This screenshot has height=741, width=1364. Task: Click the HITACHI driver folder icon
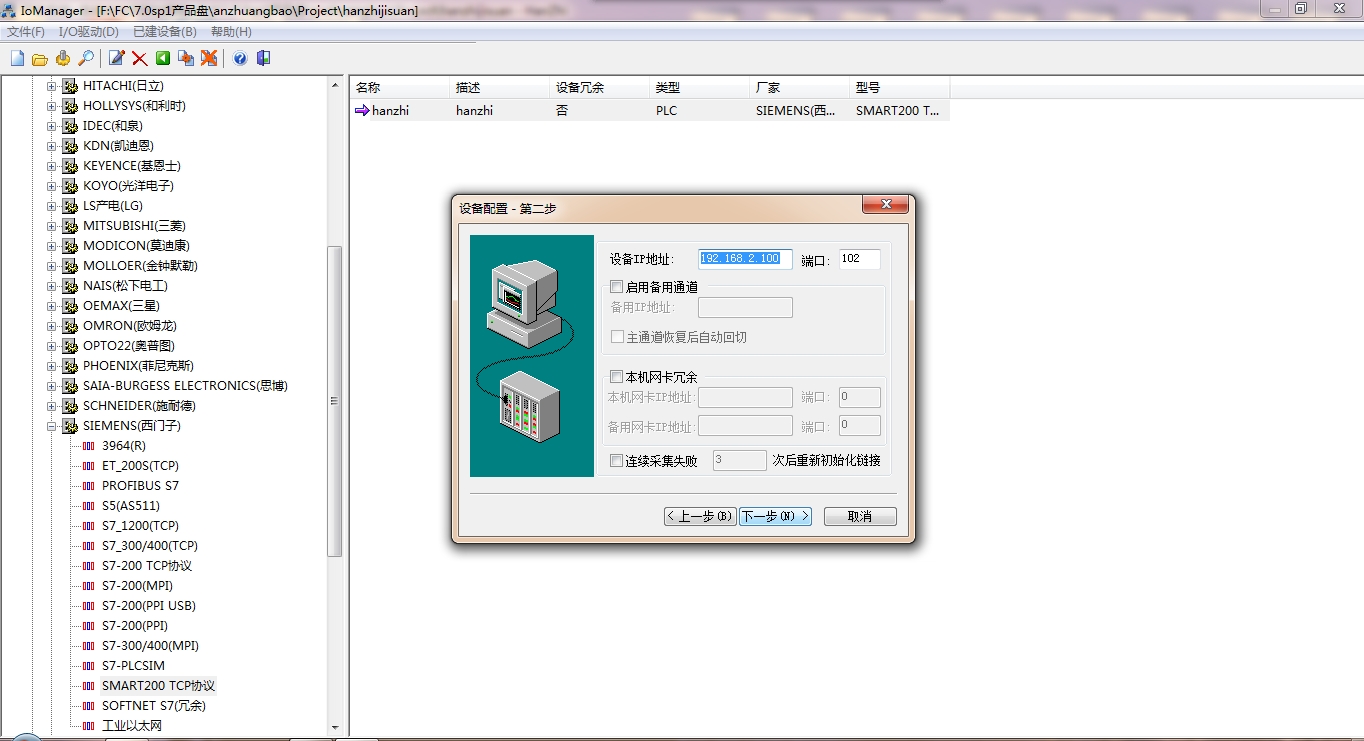click(x=70, y=86)
